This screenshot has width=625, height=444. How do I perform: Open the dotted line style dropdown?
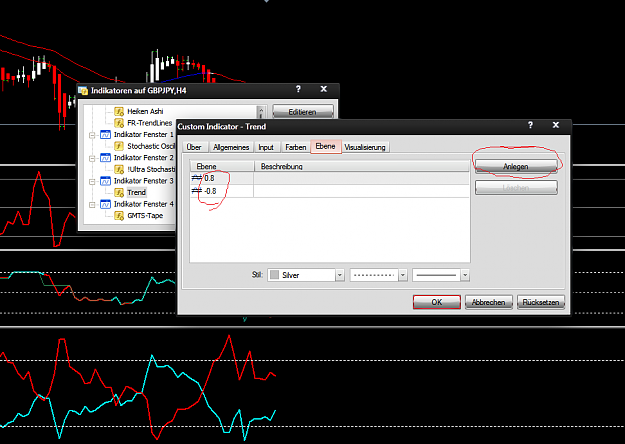click(403, 275)
